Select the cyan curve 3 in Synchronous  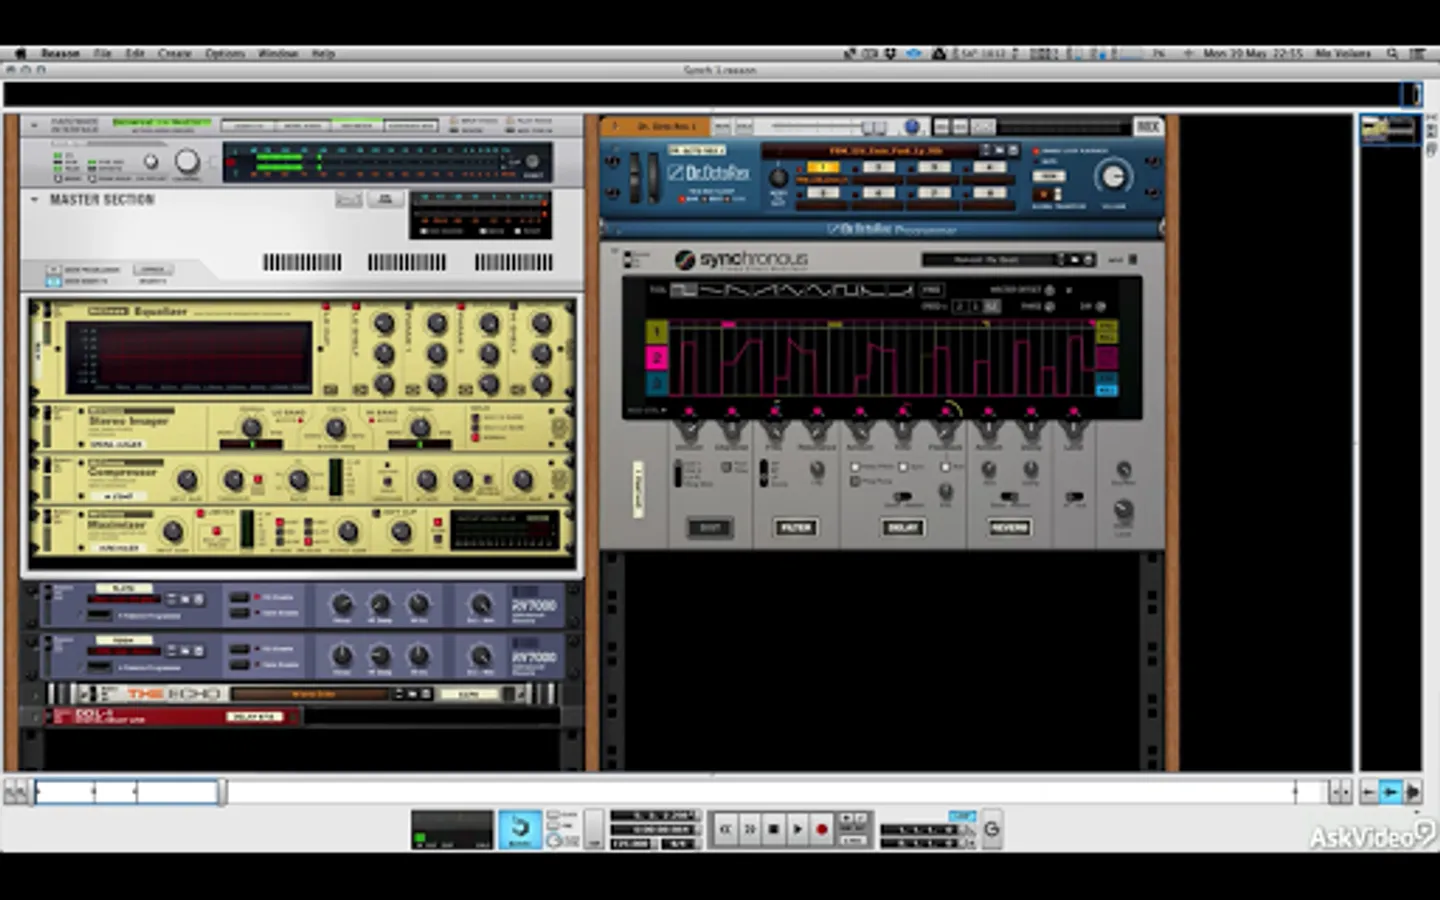(x=656, y=384)
